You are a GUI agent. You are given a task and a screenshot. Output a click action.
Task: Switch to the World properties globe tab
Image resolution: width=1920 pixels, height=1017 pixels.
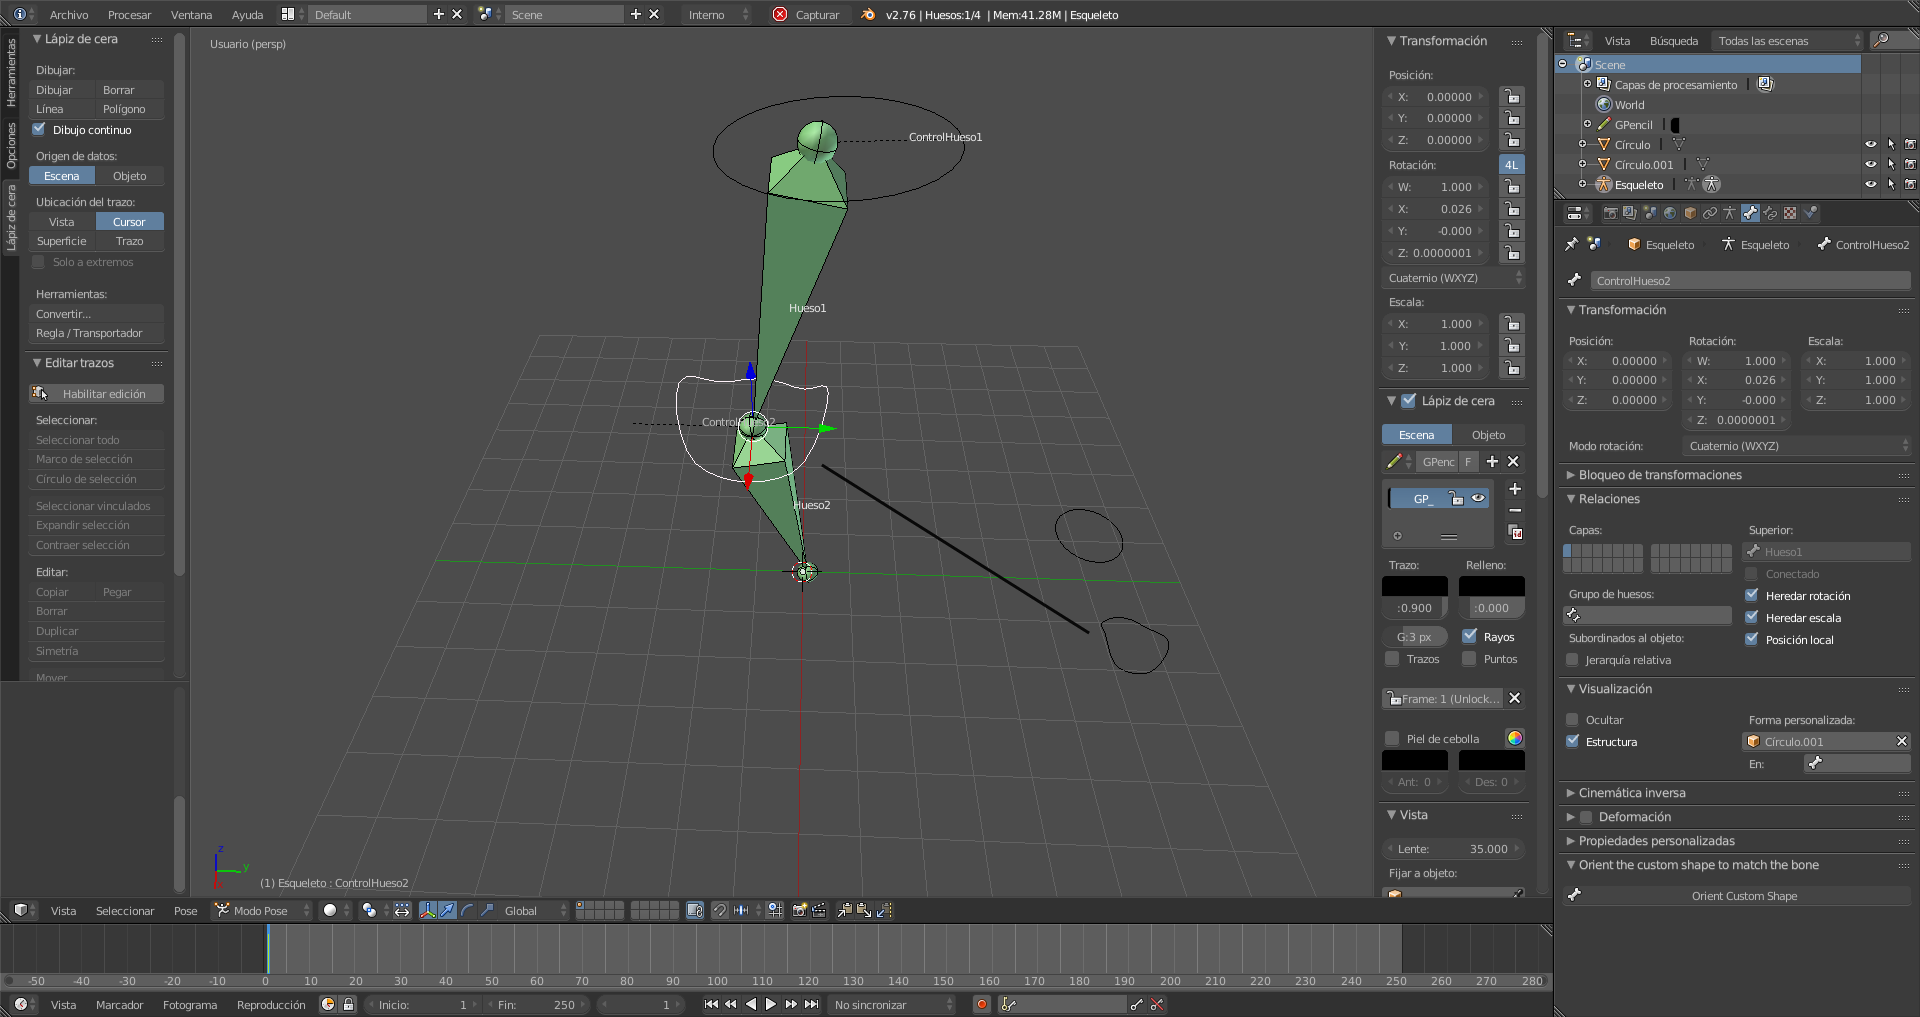pos(1670,213)
